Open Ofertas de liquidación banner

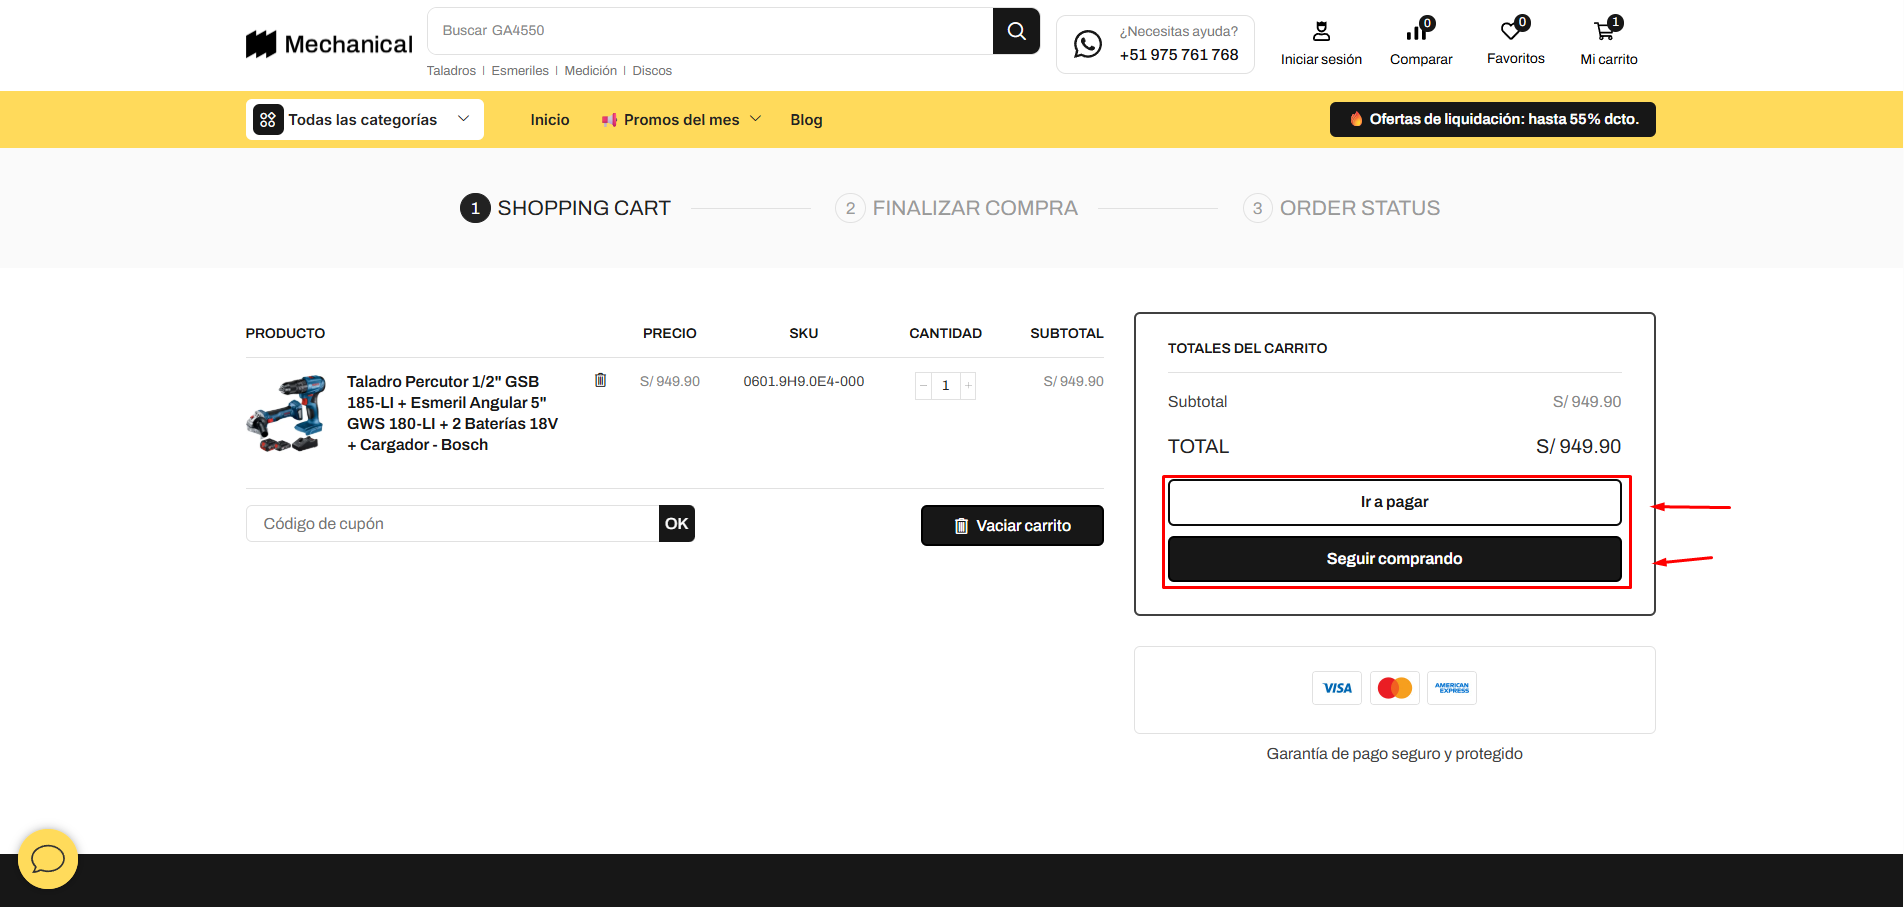pyautogui.click(x=1492, y=119)
